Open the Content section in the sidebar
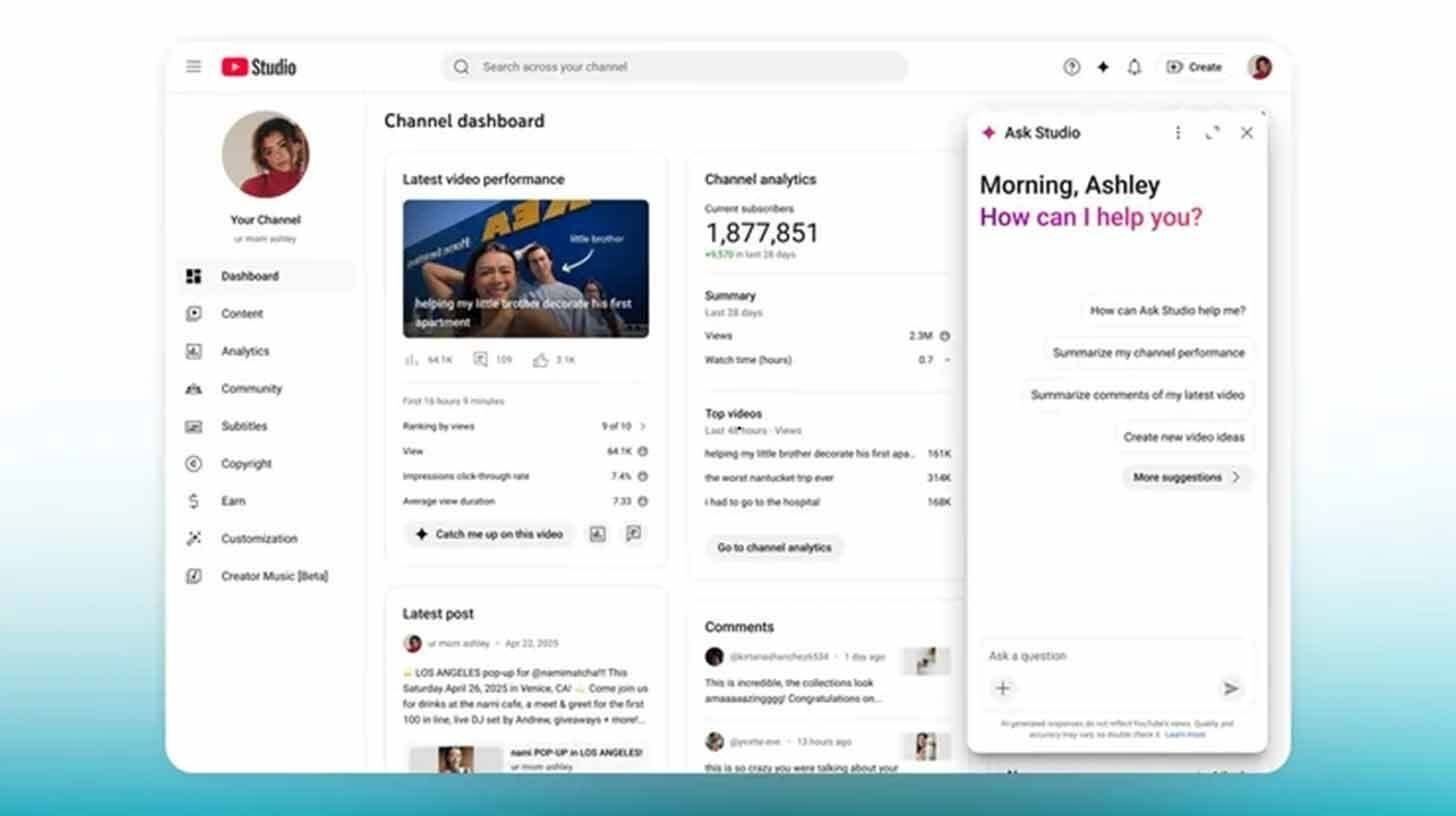The width and height of the screenshot is (1456, 816). click(x=242, y=313)
